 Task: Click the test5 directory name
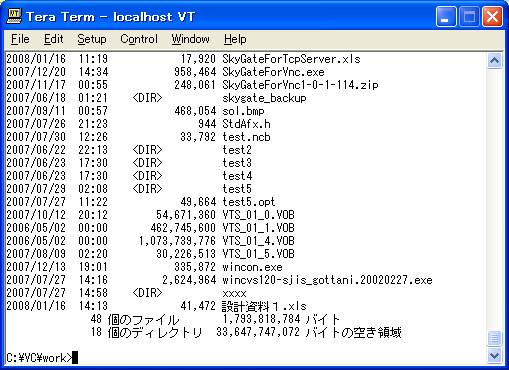237,189
